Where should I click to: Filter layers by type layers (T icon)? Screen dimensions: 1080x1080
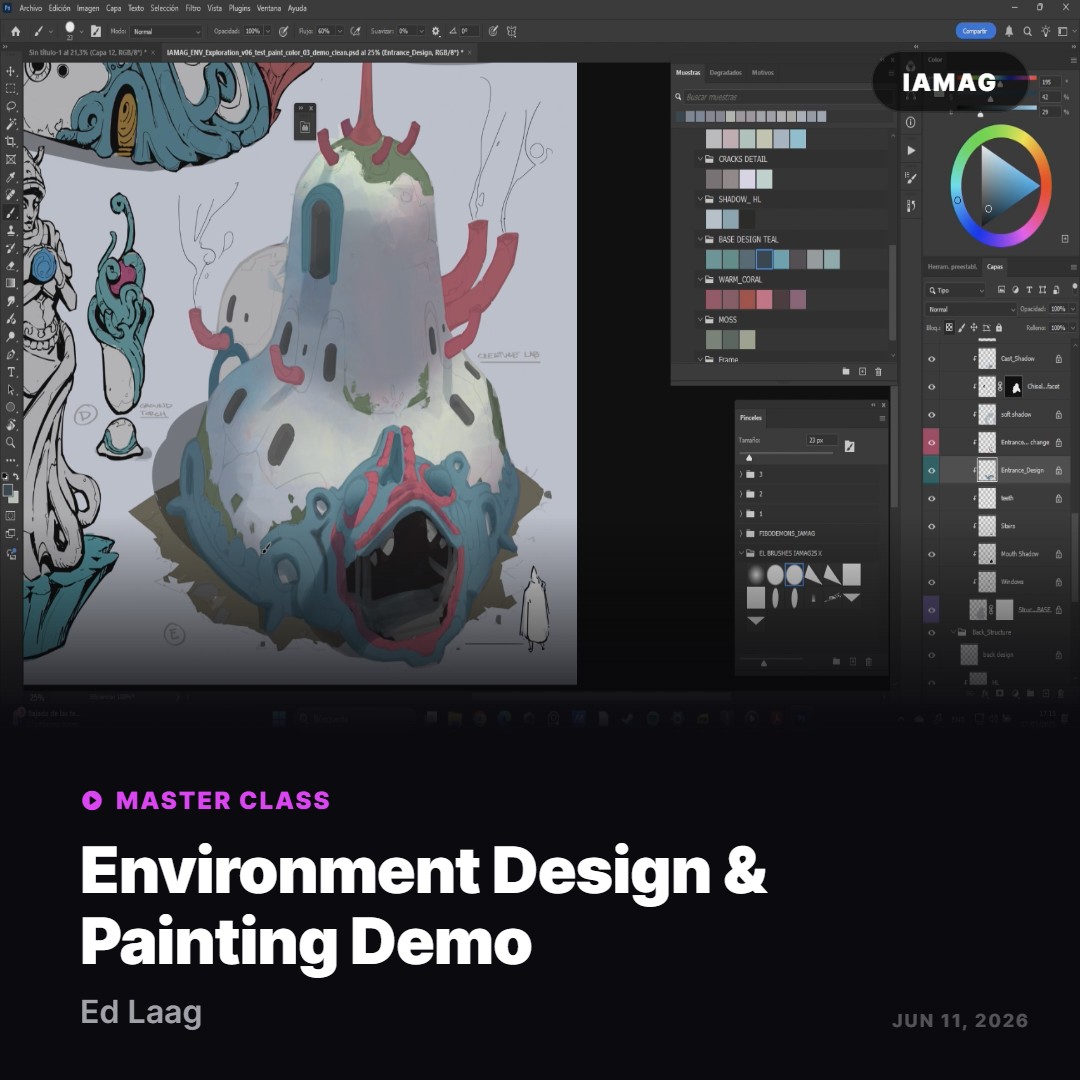coord(1029,290)
